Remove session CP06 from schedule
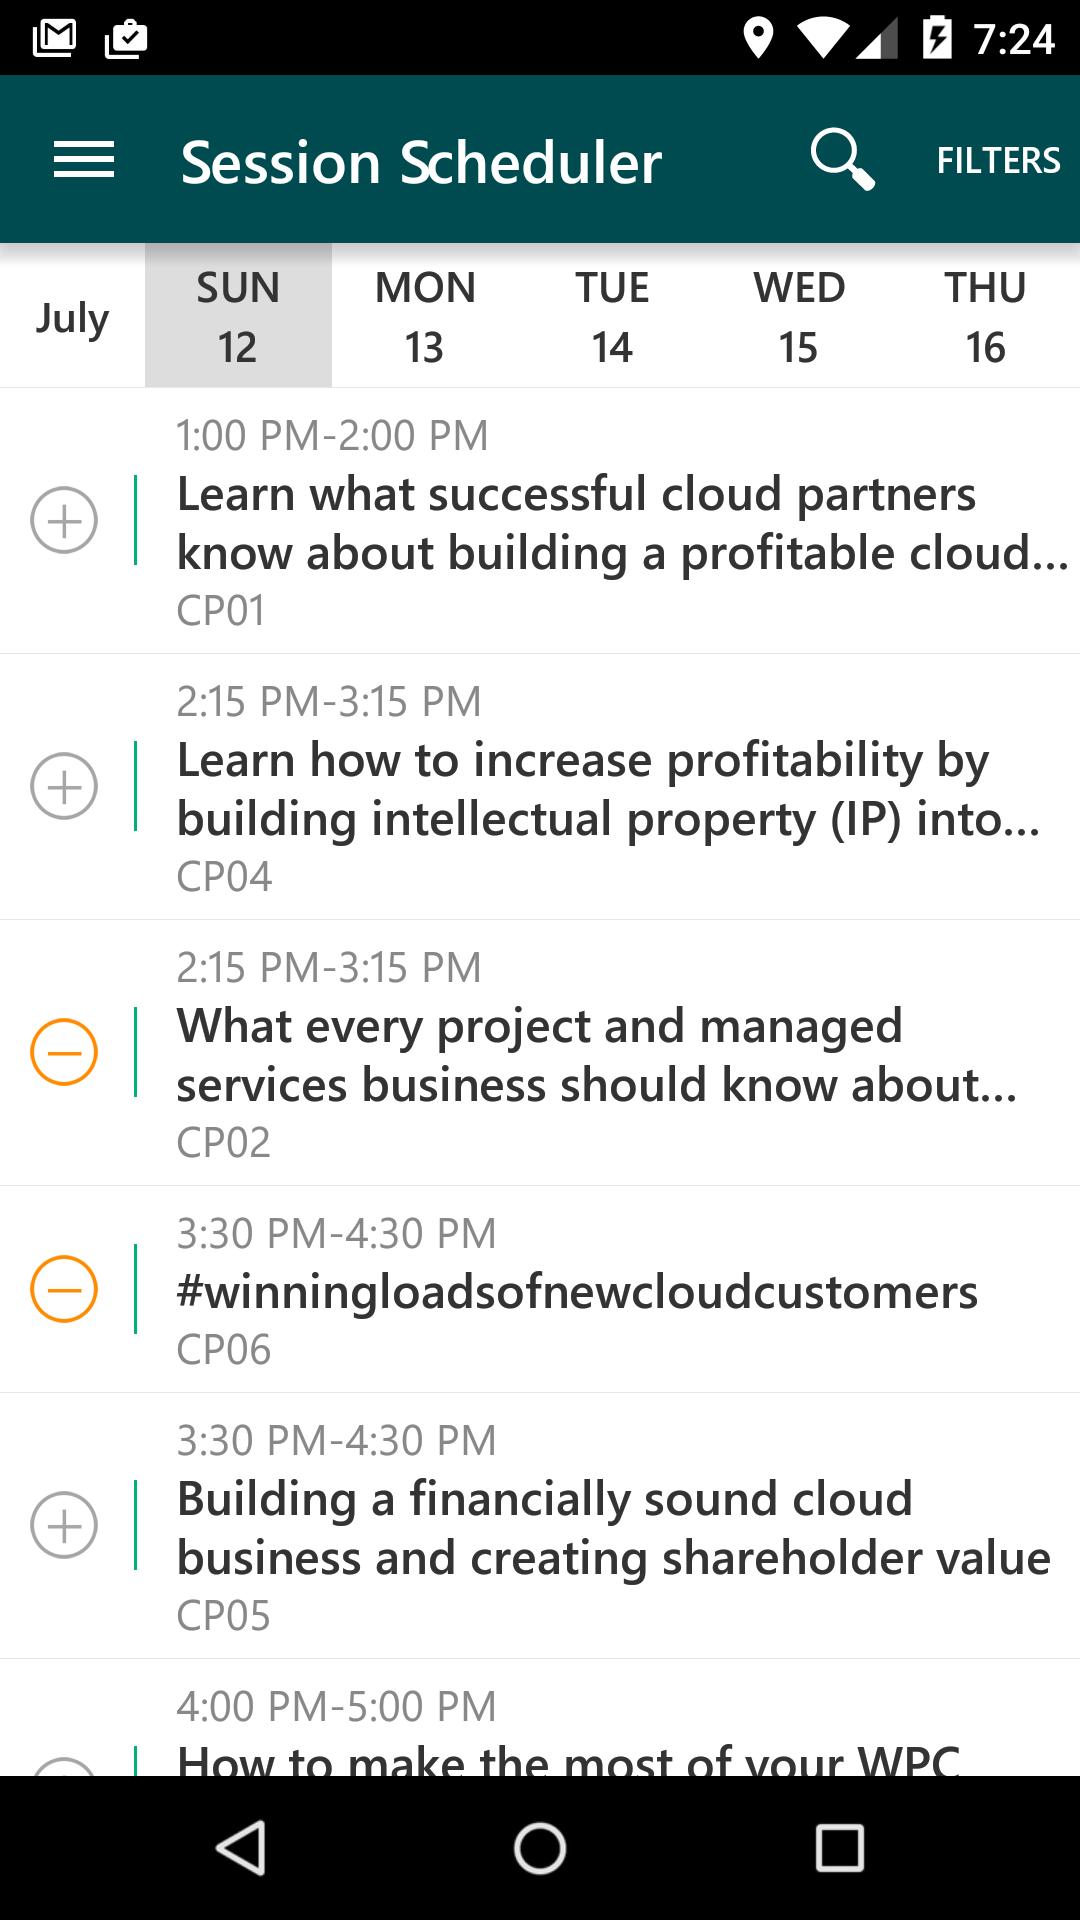Image resolution: width=1080 pixels, height=1920 pixels. (x=64, y=1289)
